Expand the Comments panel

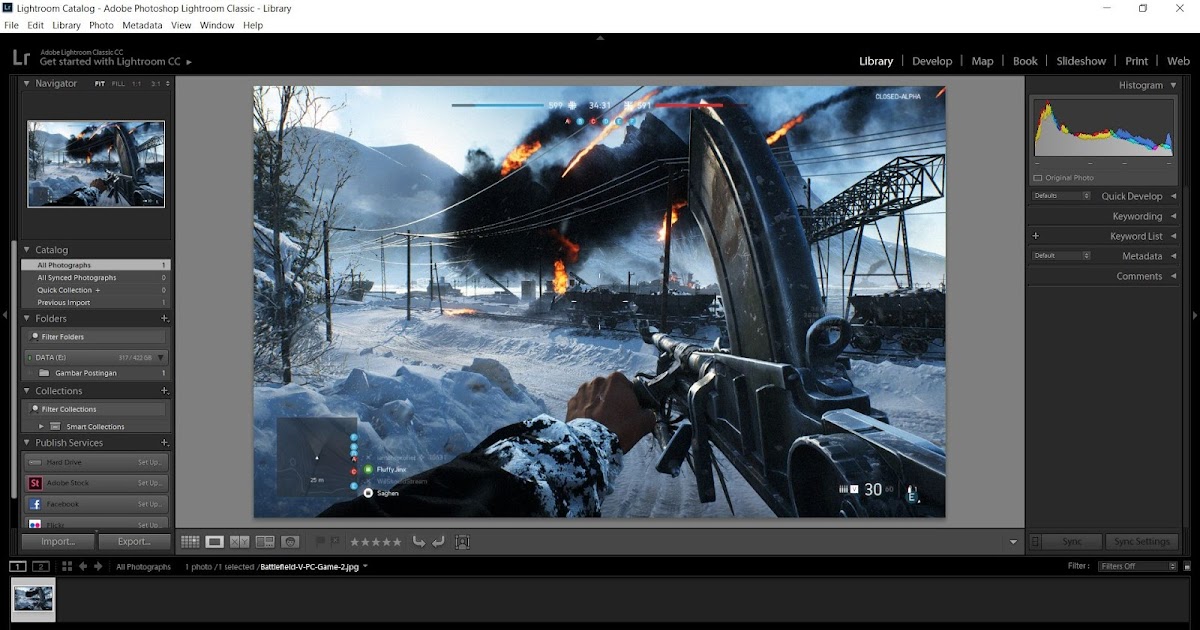[x=1173, y=277]
